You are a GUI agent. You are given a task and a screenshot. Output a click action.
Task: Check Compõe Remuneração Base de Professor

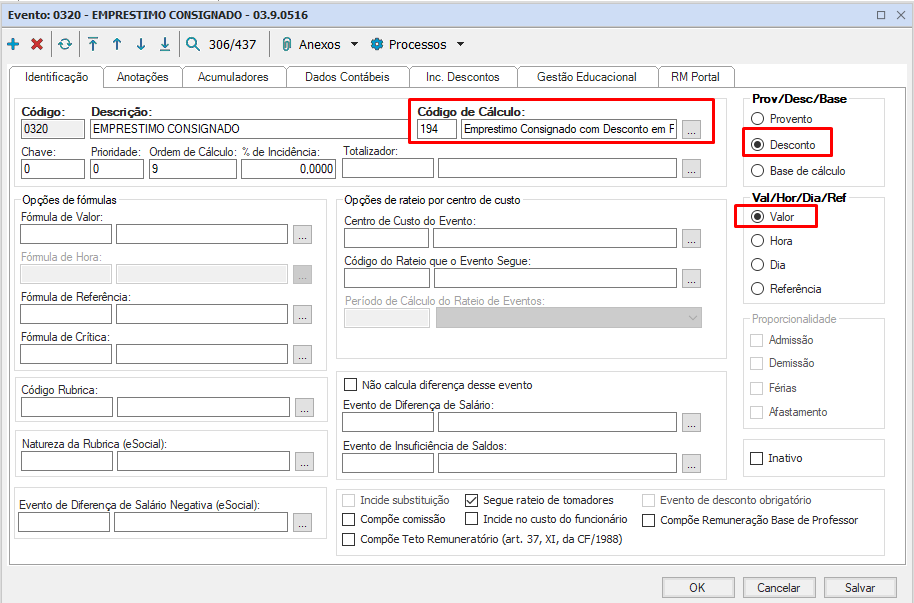(648, 520)
